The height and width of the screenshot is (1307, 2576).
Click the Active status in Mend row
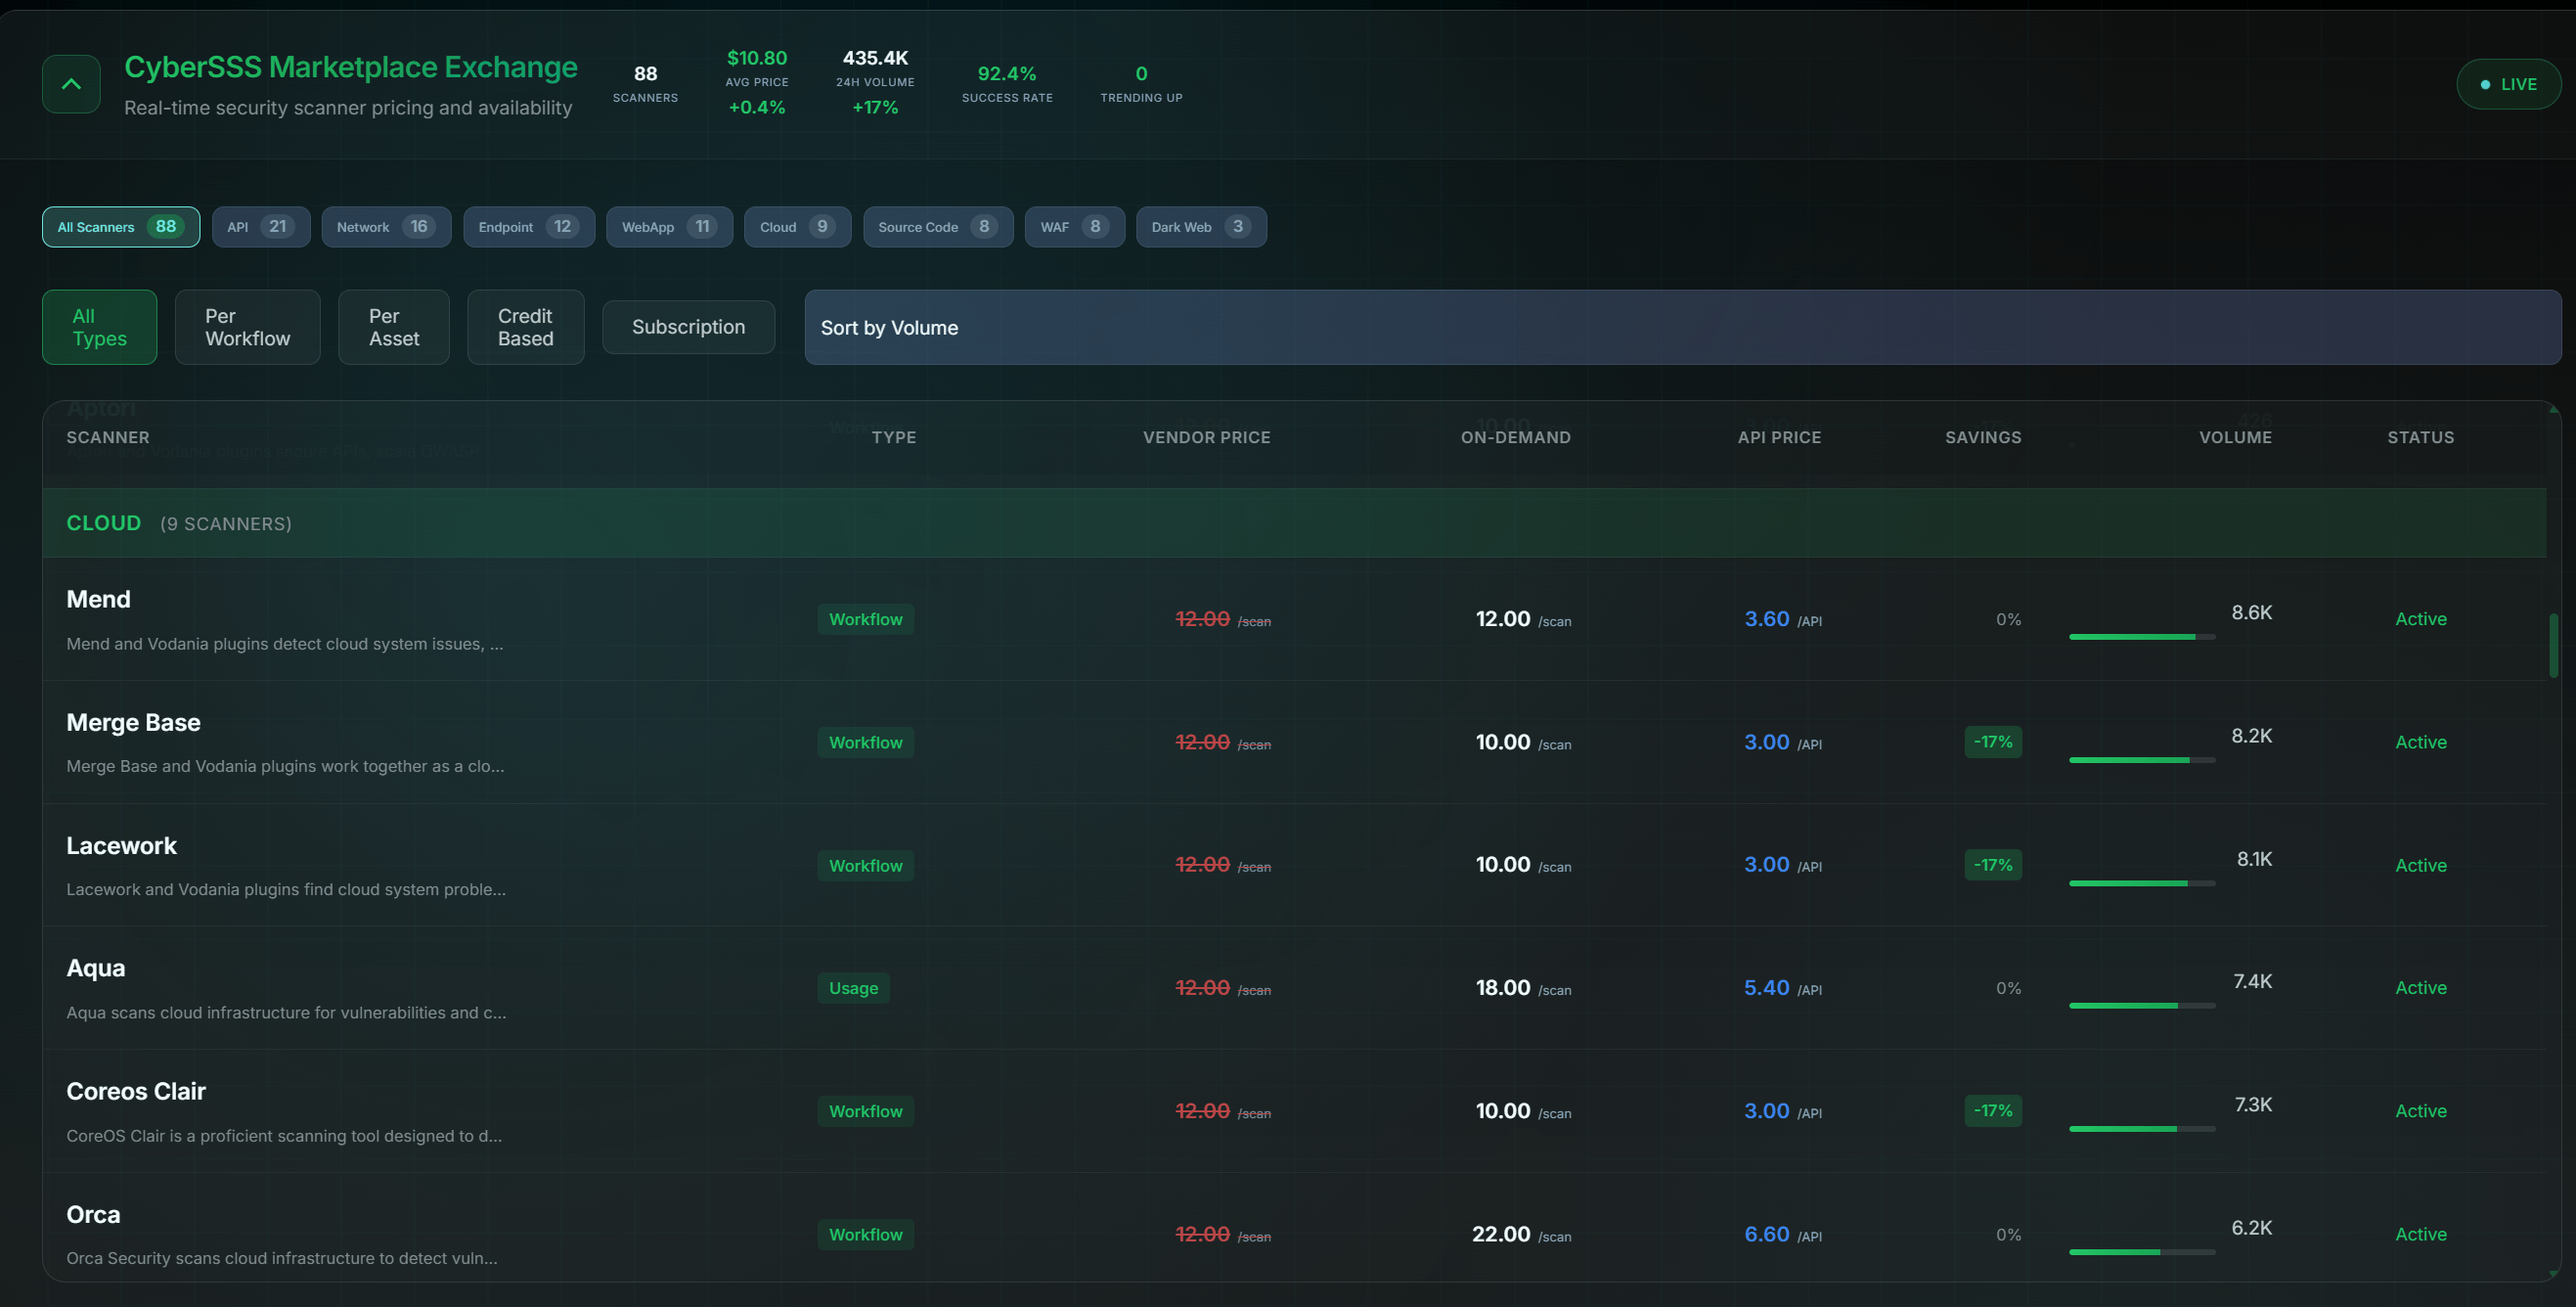tap(2420, 620)
